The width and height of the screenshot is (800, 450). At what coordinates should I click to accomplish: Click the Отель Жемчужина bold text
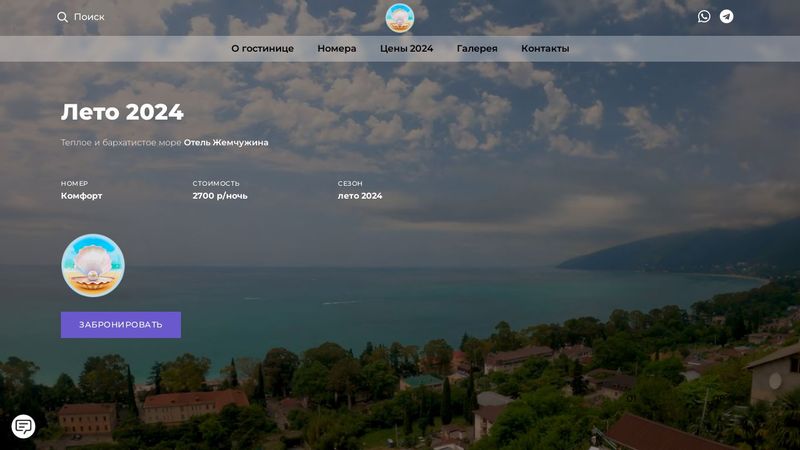point(226,143)
